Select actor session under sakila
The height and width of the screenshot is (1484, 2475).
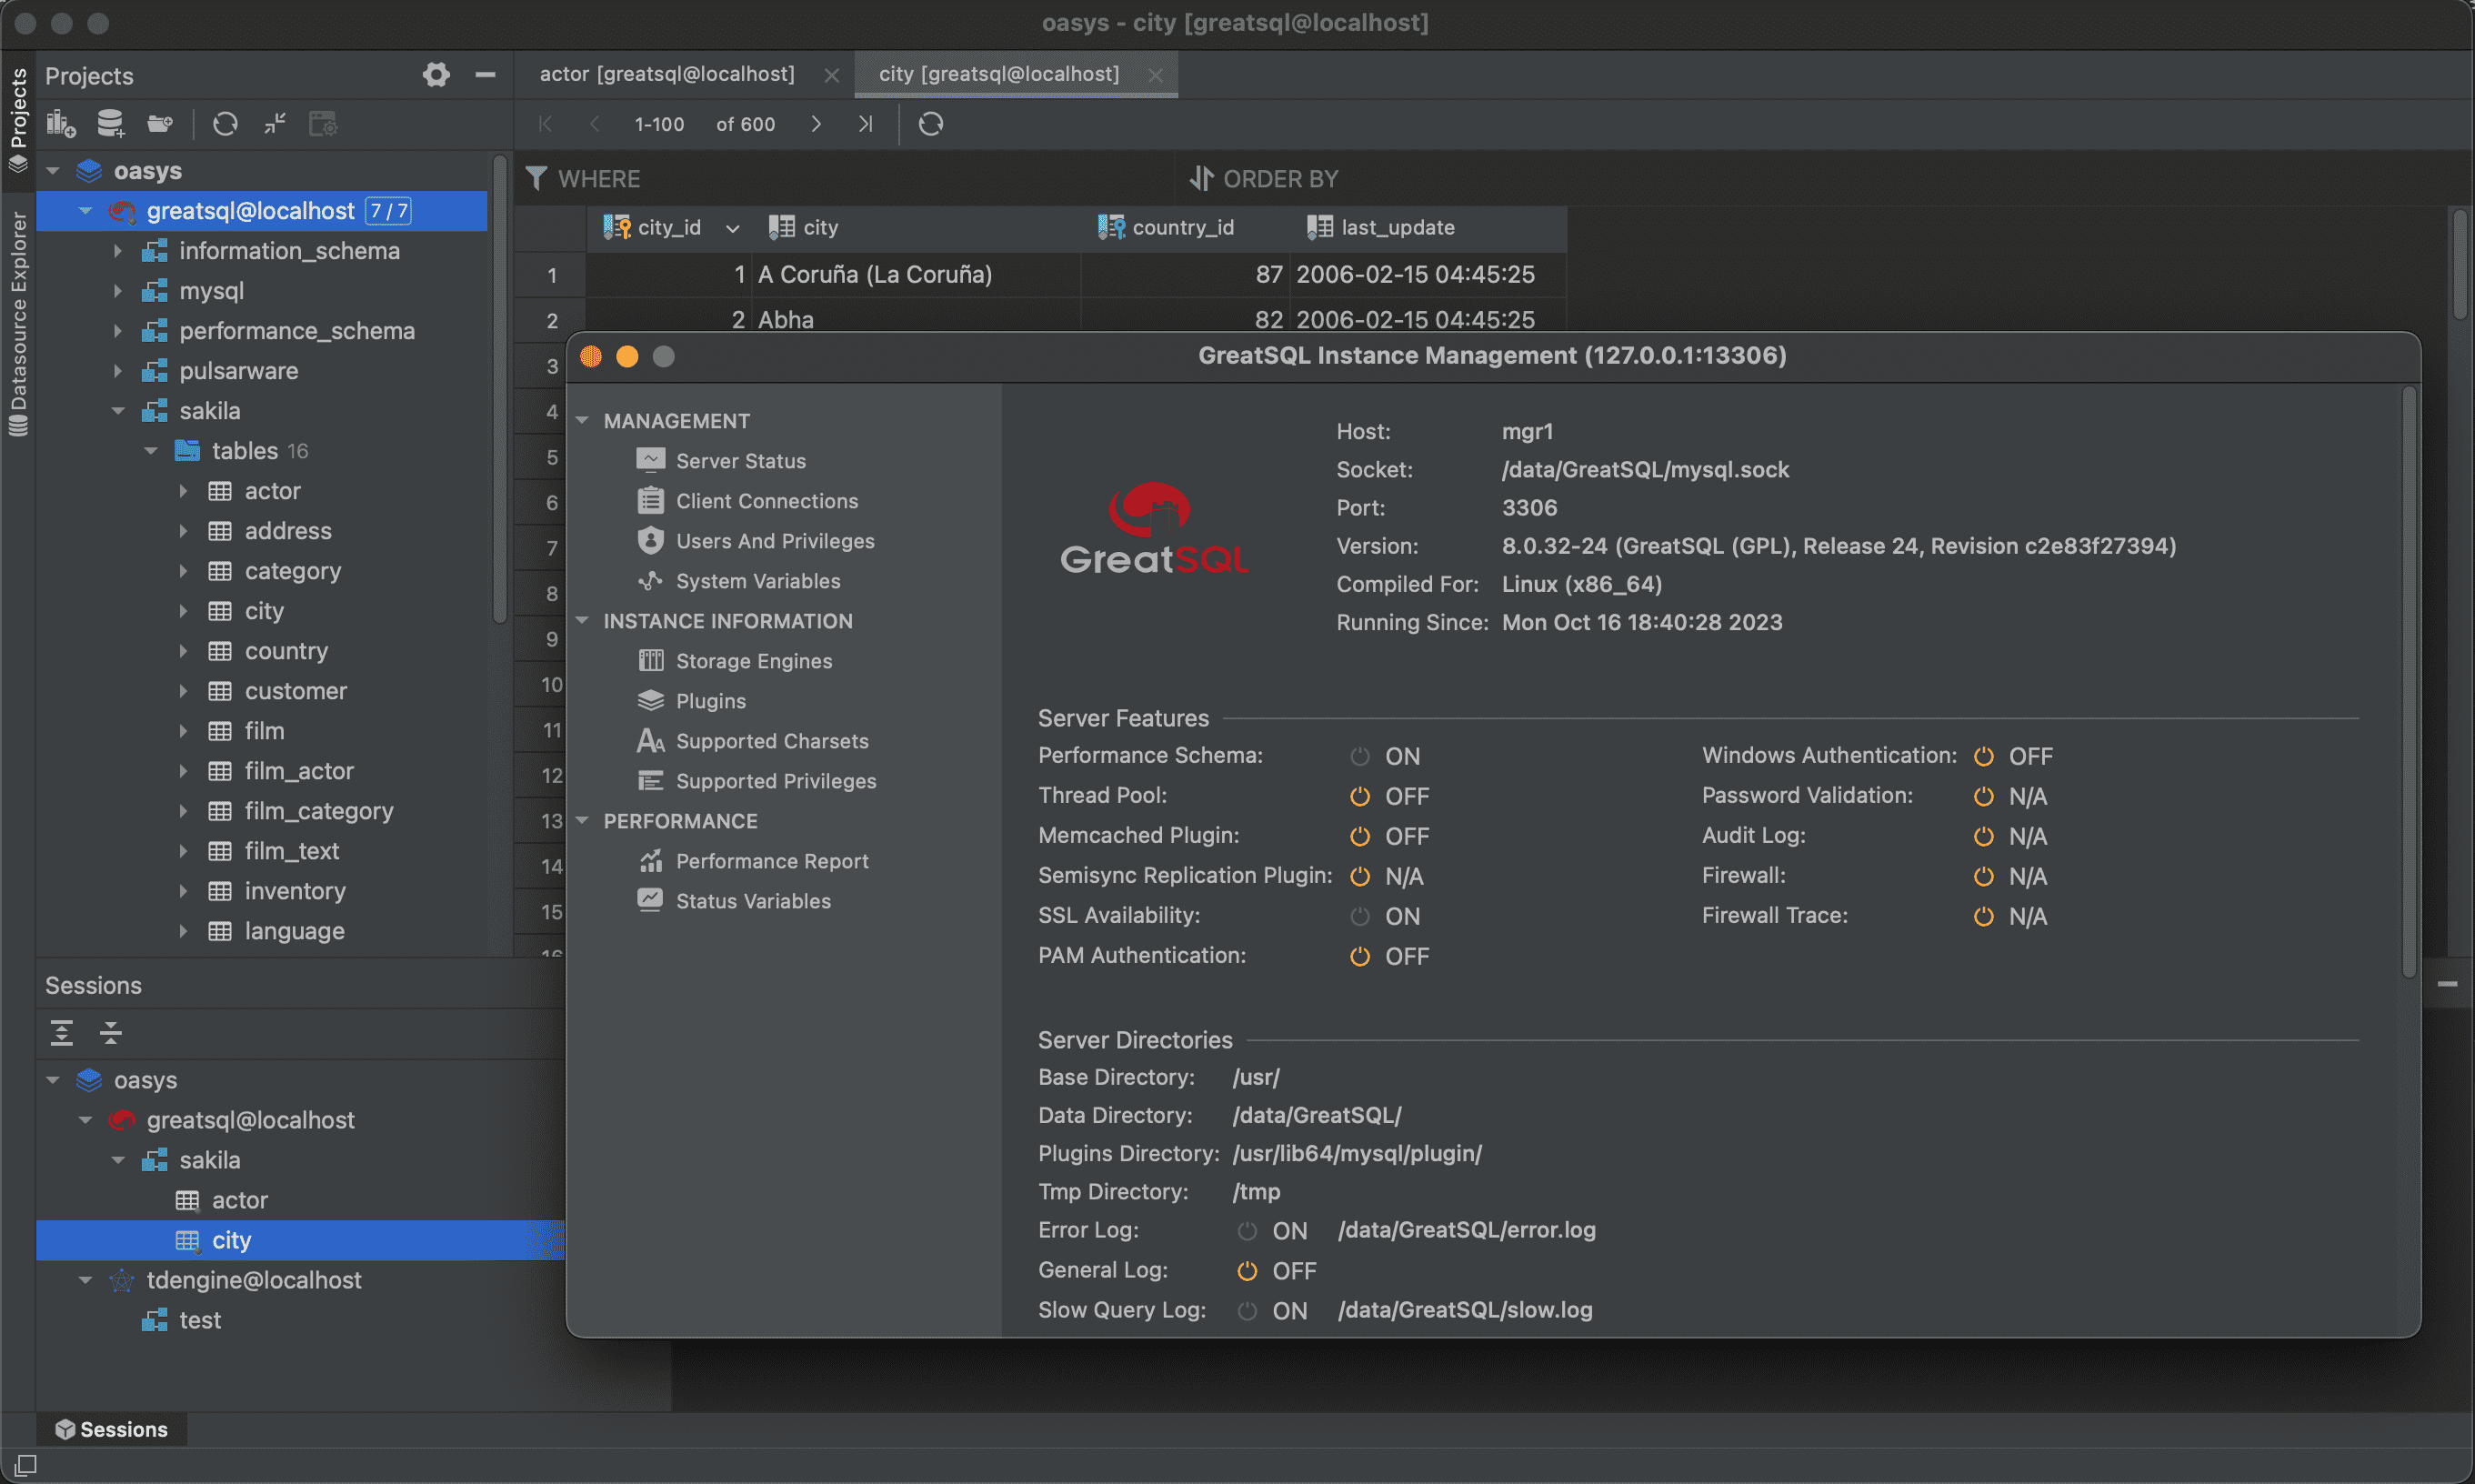tap(240, 1200)
